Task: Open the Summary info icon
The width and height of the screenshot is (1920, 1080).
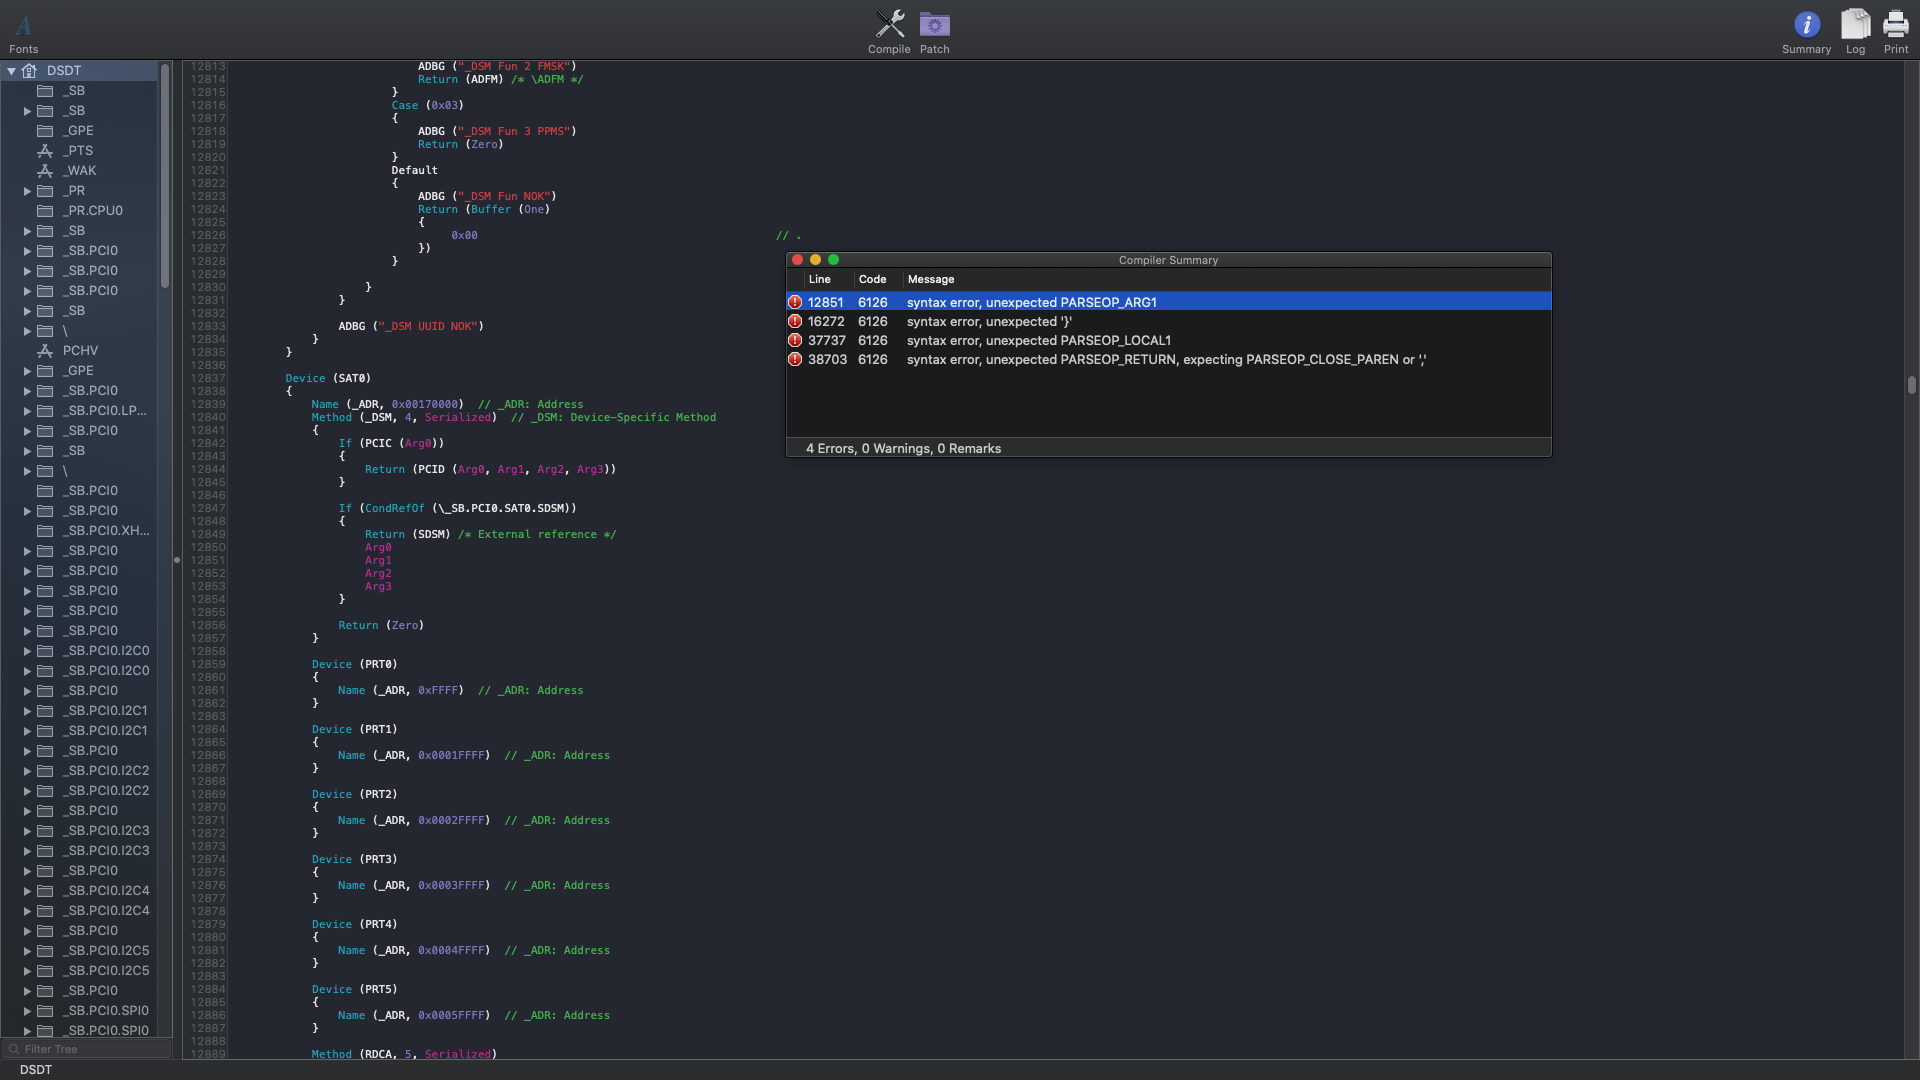Action: (1806, 25)
